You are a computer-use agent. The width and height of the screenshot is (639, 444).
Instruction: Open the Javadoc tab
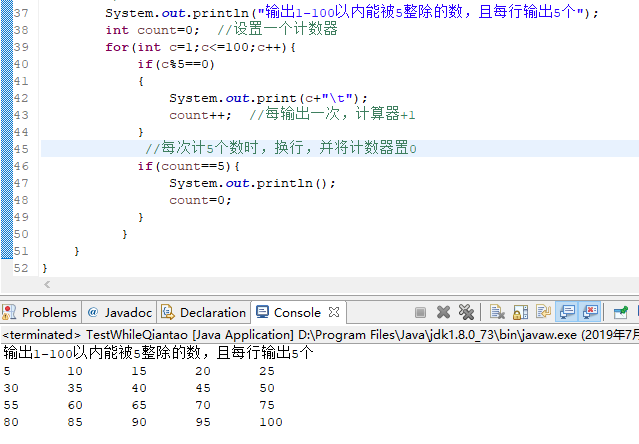[x=119, y=312]
